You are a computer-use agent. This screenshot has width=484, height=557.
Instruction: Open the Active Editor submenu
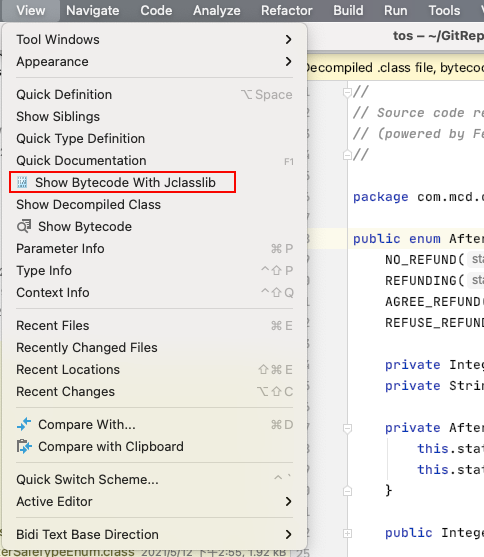(155, 501)
